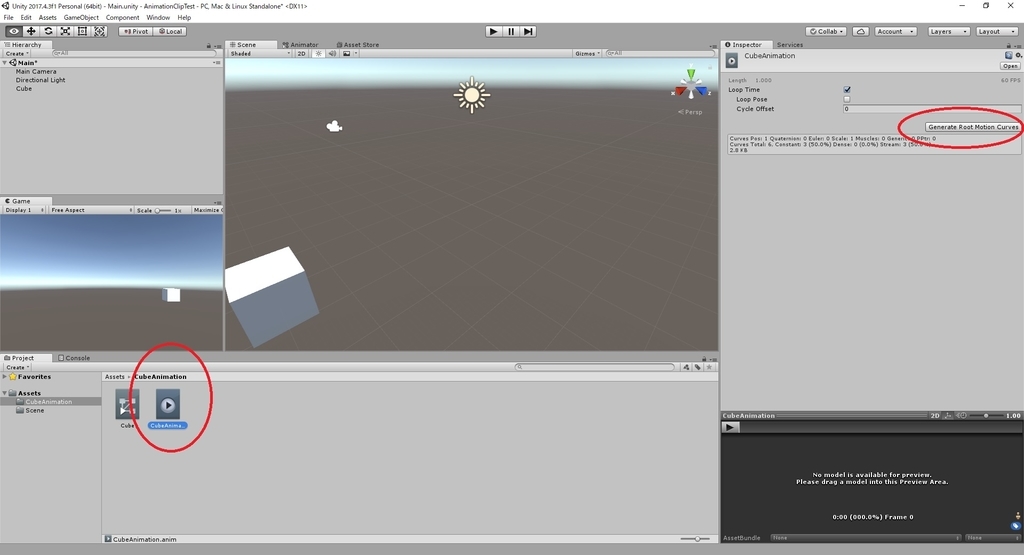Open the Inspector gear settings icon

[1018, 56]
